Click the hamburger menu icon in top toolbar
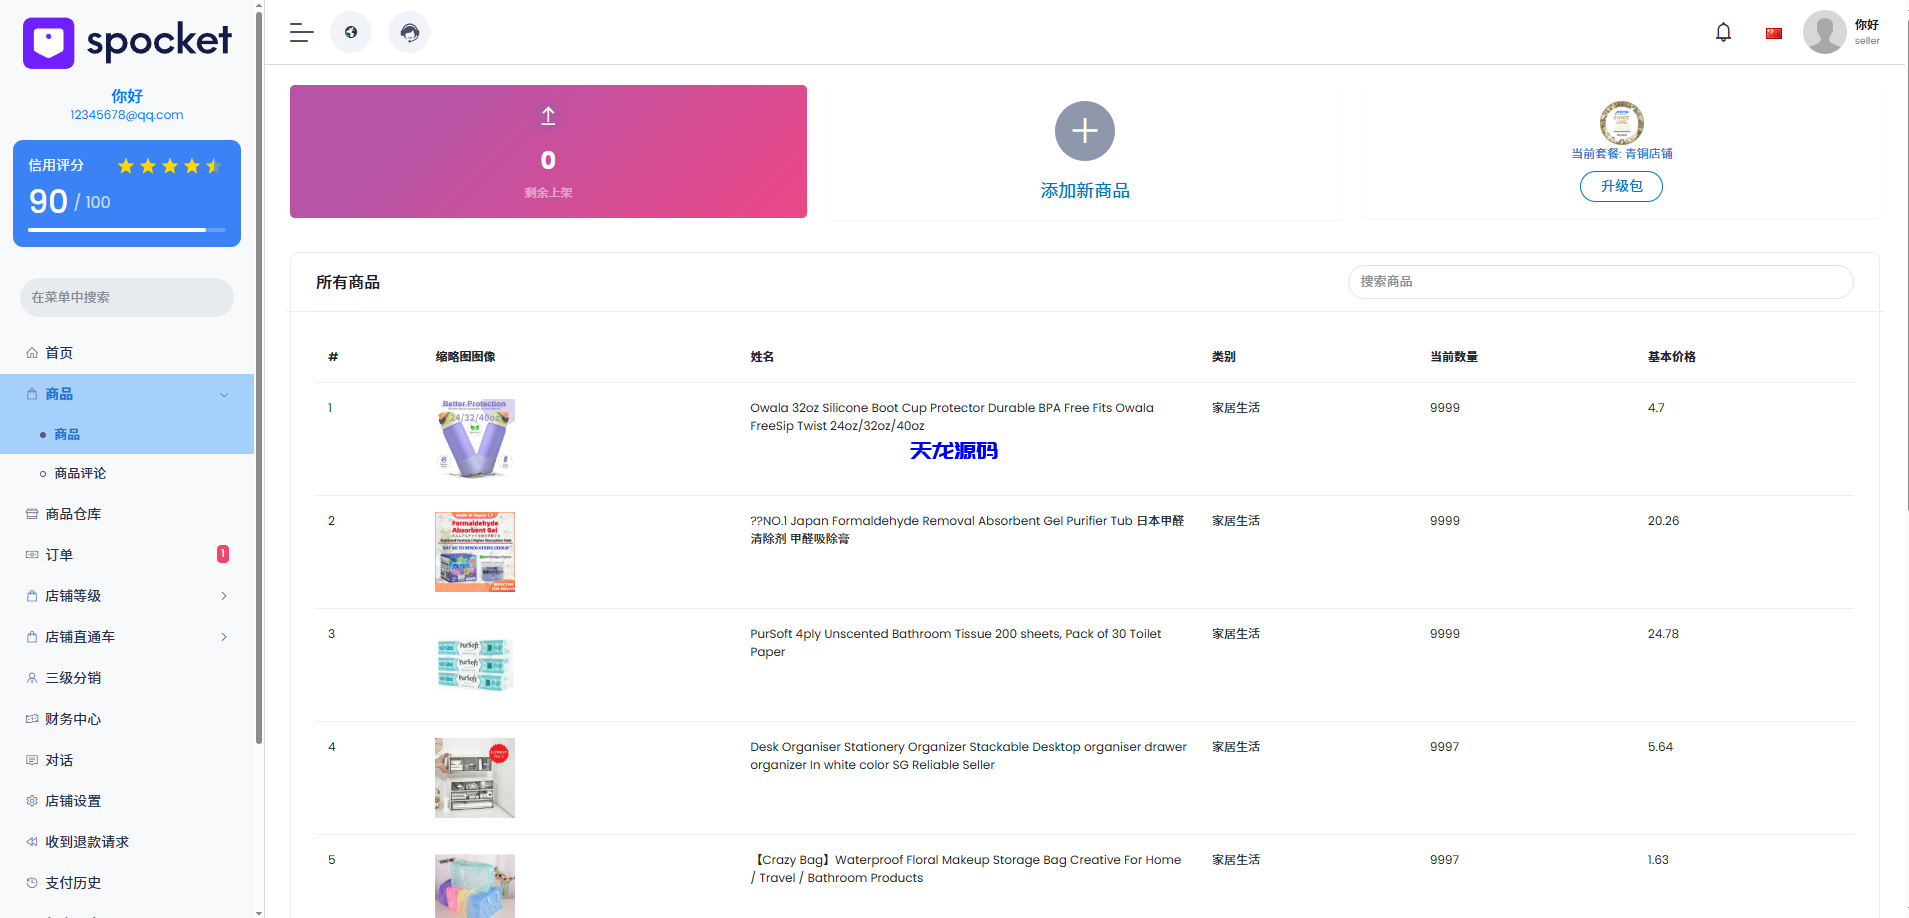 click(x=300, y=32)
